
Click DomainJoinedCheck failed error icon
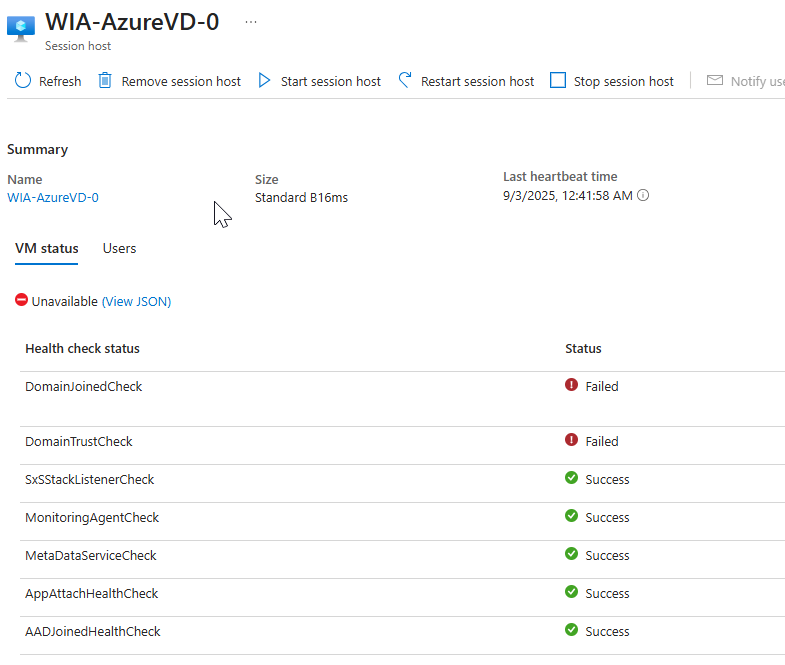(x=571, y=385)
